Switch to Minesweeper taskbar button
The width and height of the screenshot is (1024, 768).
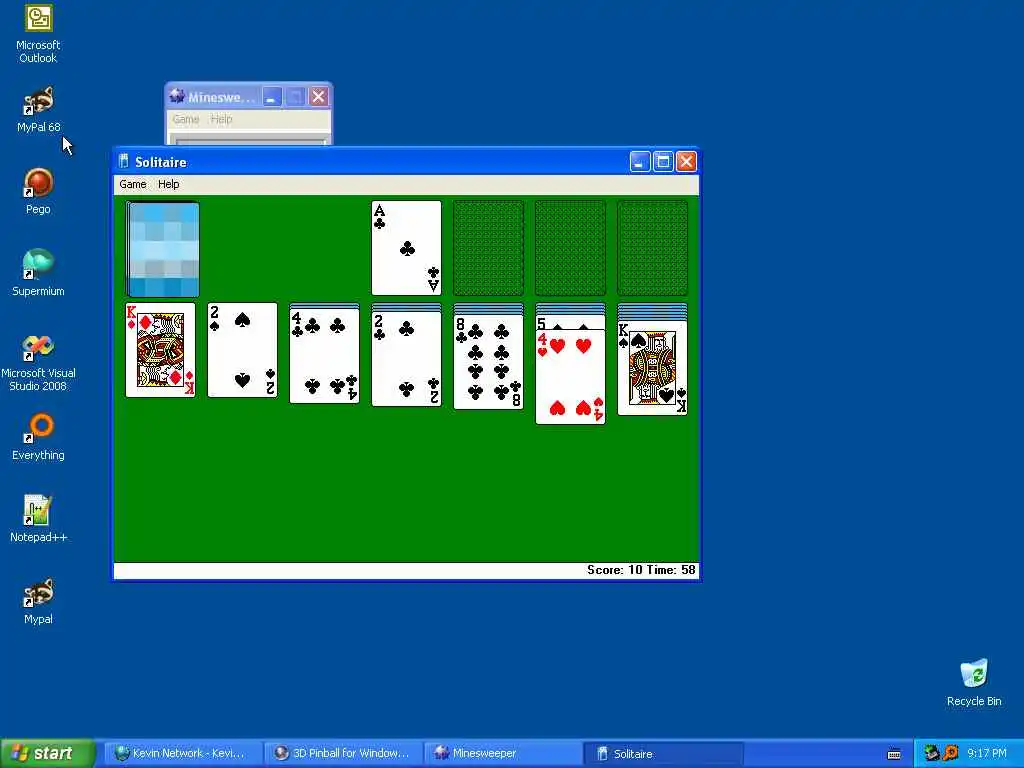pos(504,754)
